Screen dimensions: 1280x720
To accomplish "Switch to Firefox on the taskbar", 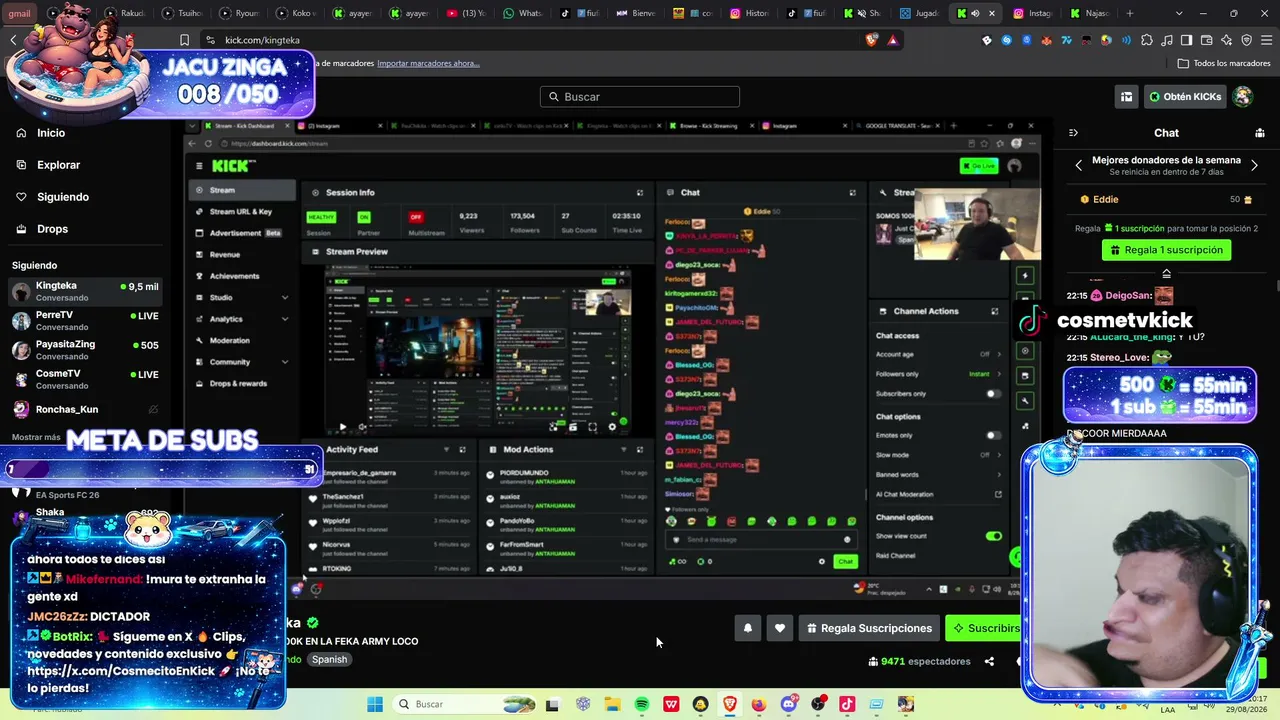I will (759, 704).
